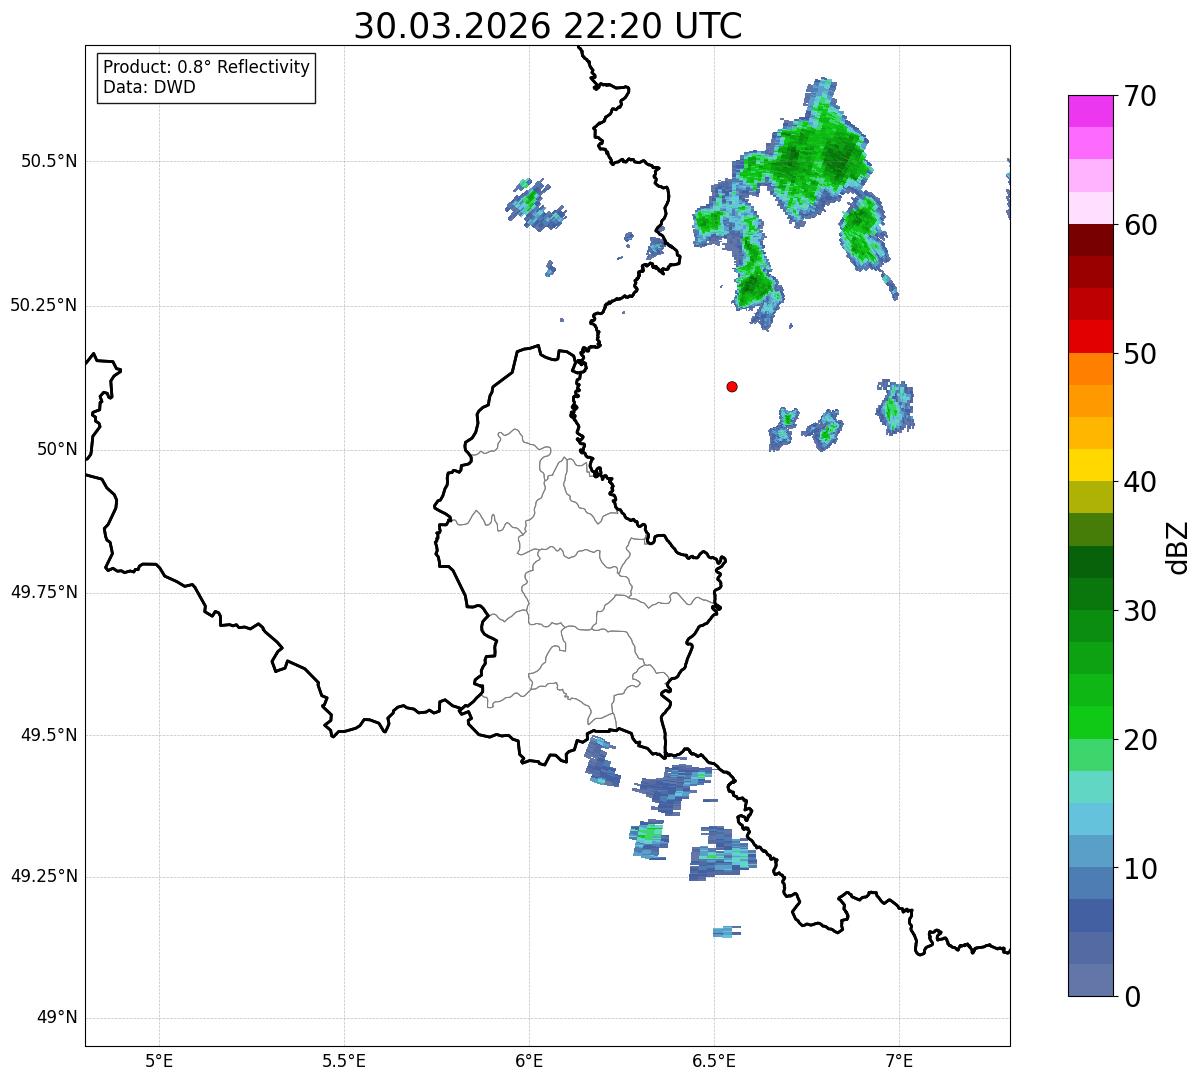Click the title '30.03.2026 22:20 UTC'
This screenshot has height=1081, width=1202.
pos(548,26)
